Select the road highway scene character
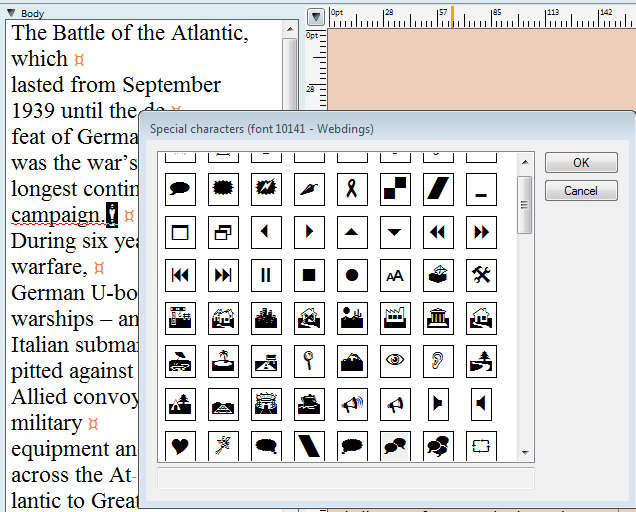This screenshot has width=636, height=512. point(266,361)
